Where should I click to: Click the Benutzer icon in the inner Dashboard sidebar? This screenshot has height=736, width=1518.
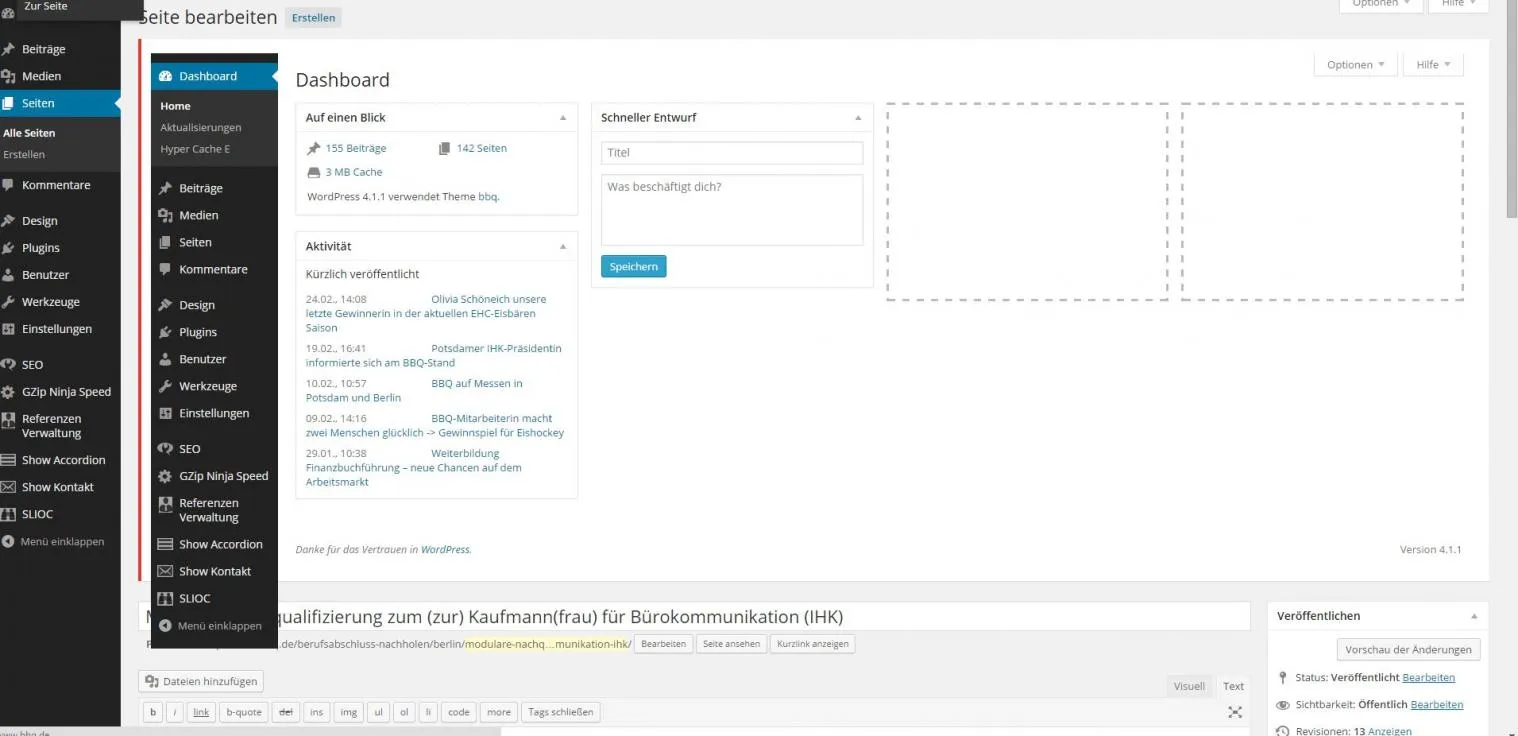(166, 359)
